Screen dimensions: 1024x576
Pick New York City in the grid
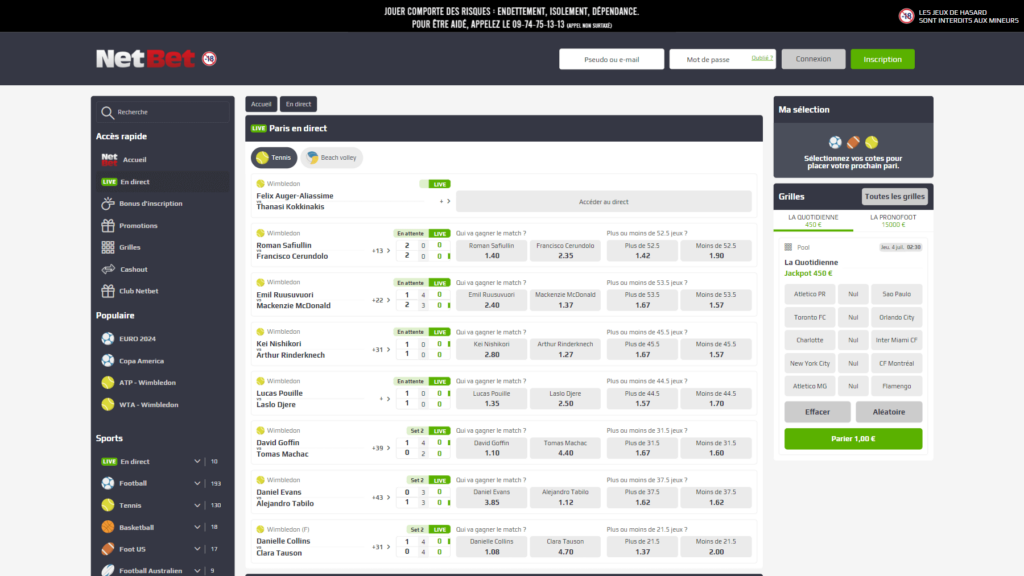pos(810,363)
